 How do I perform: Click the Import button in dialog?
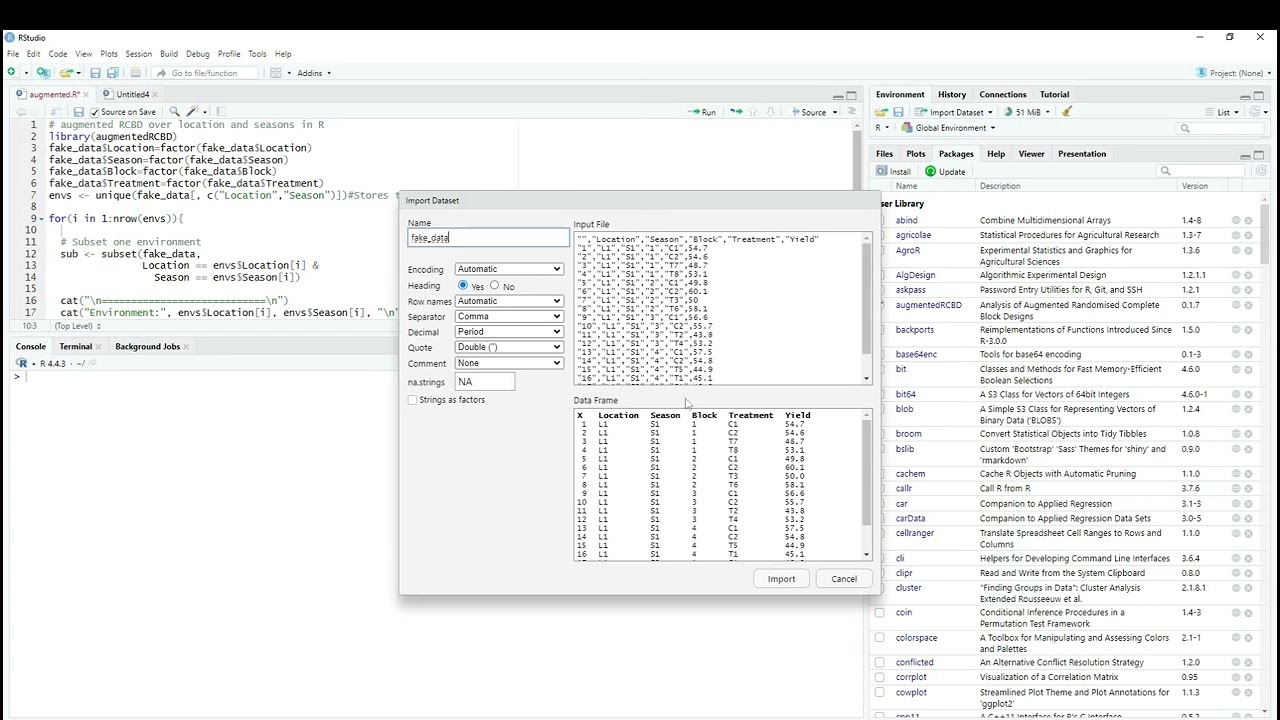(781, 579)
